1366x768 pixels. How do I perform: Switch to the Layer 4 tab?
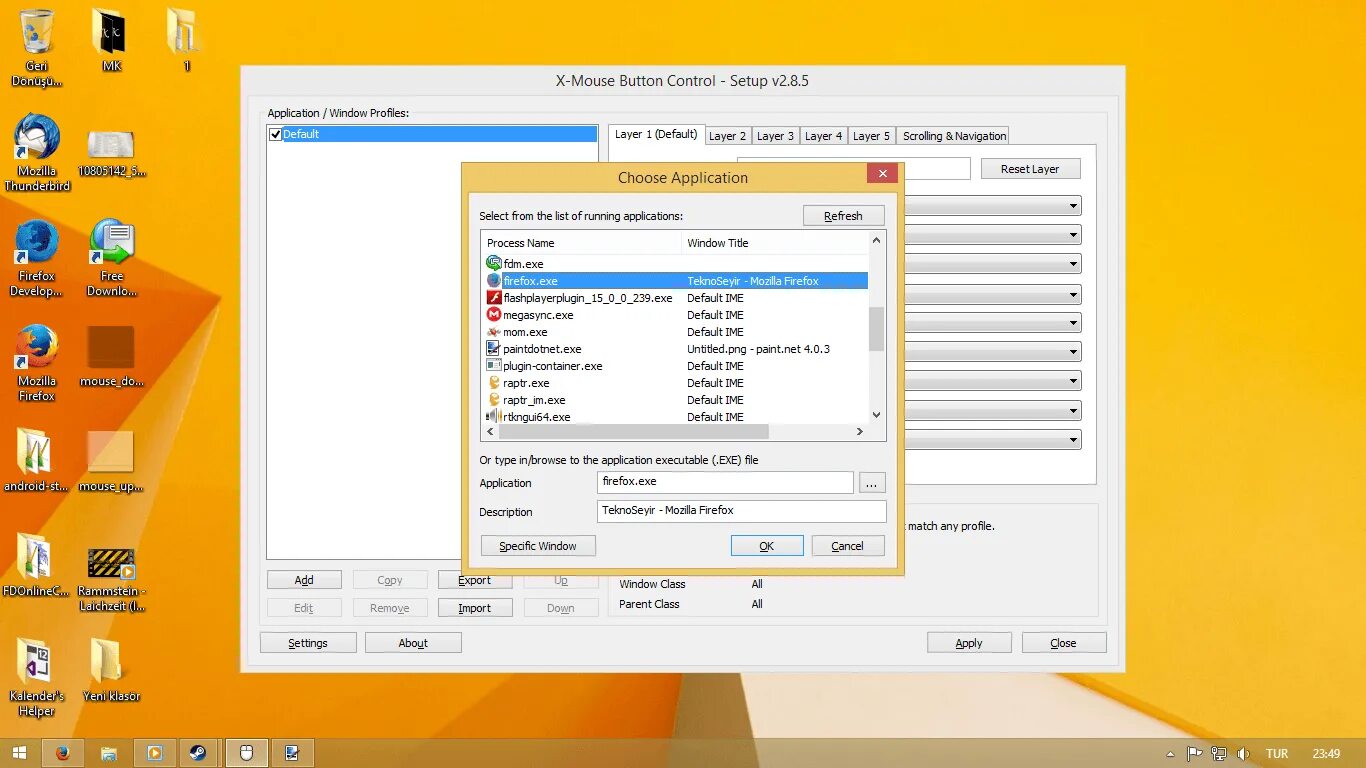coord(824,136)
